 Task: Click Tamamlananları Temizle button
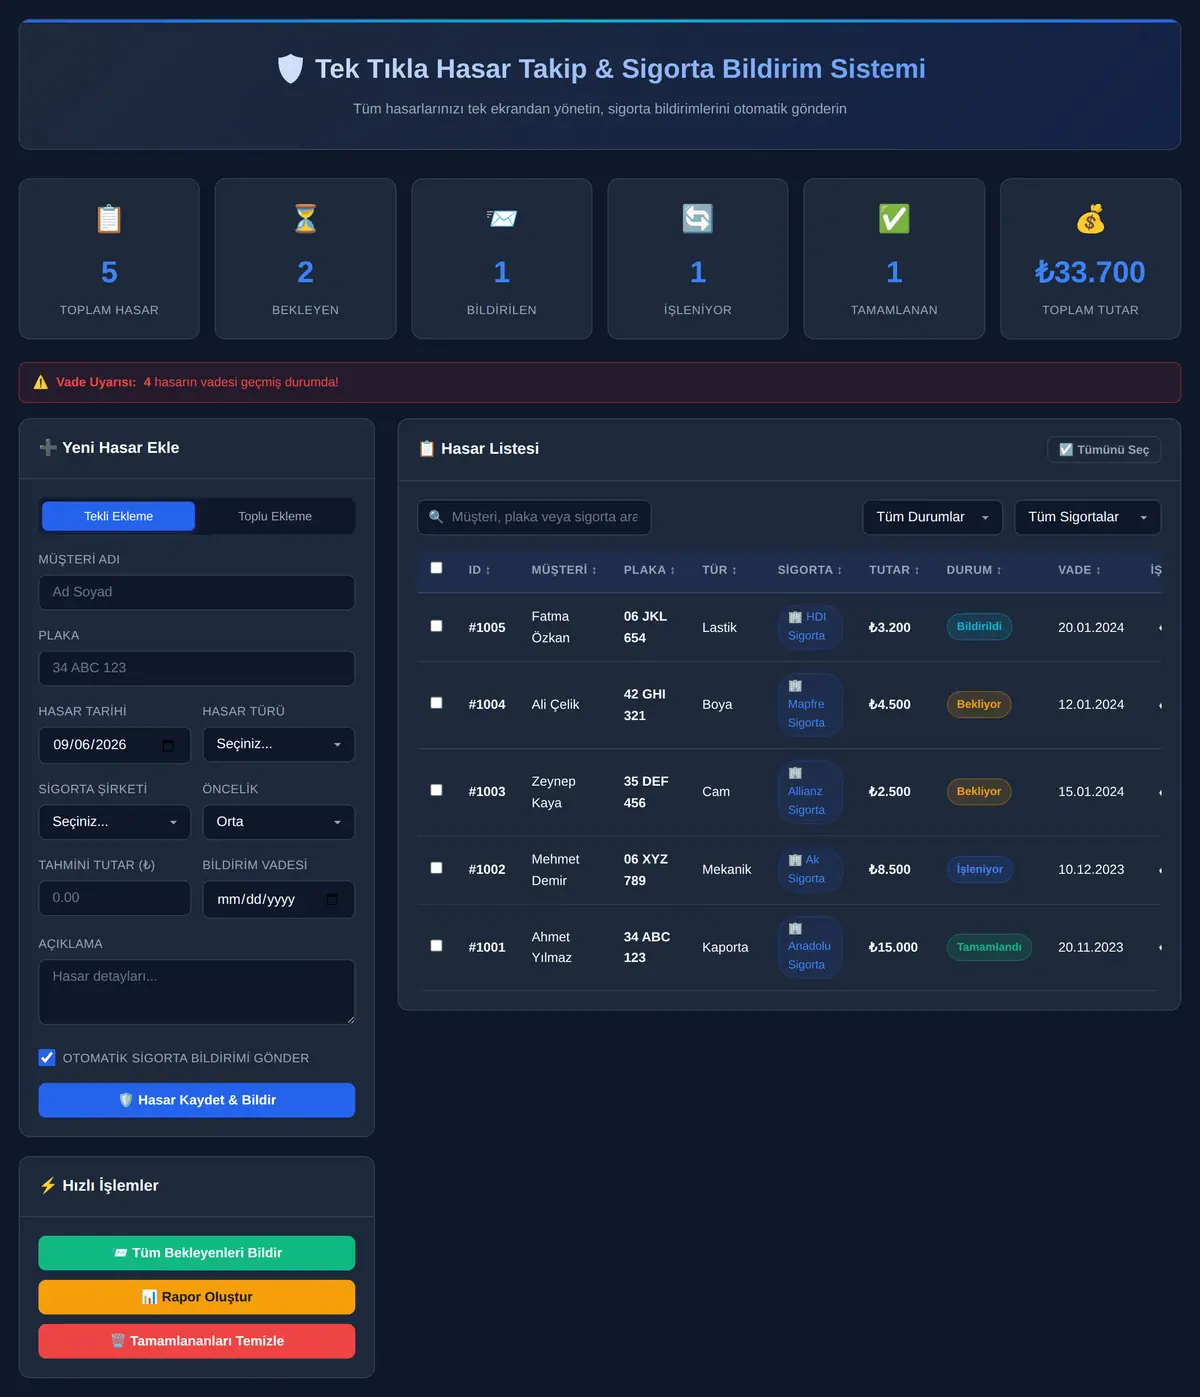pyautogui.click(x=197, y=1341)
